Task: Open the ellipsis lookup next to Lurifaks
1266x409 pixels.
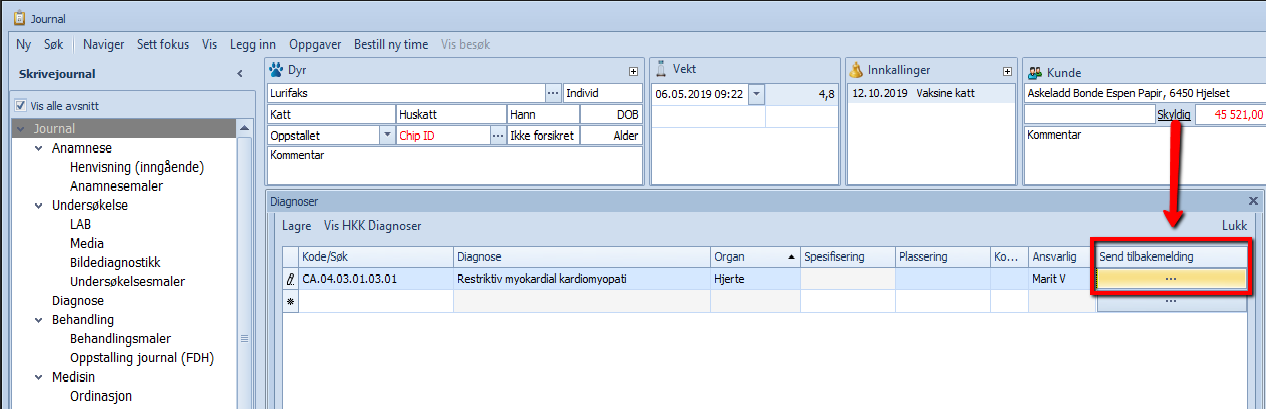Action: pos(553,93)
